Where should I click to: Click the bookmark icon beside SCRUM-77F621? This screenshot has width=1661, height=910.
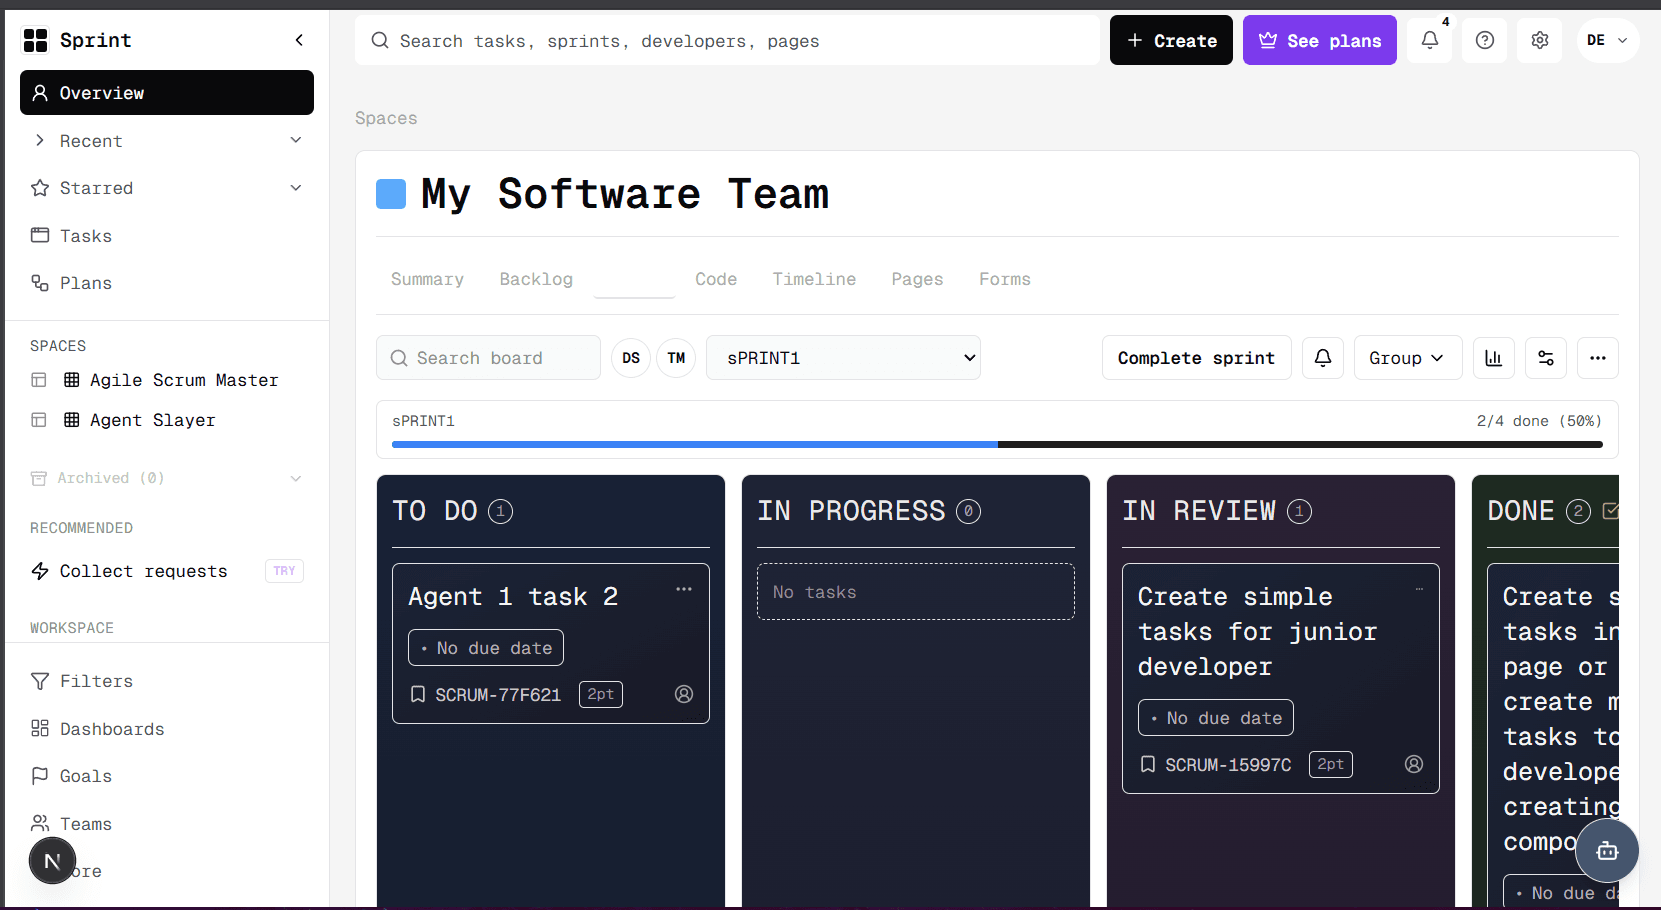pos(418,694)
